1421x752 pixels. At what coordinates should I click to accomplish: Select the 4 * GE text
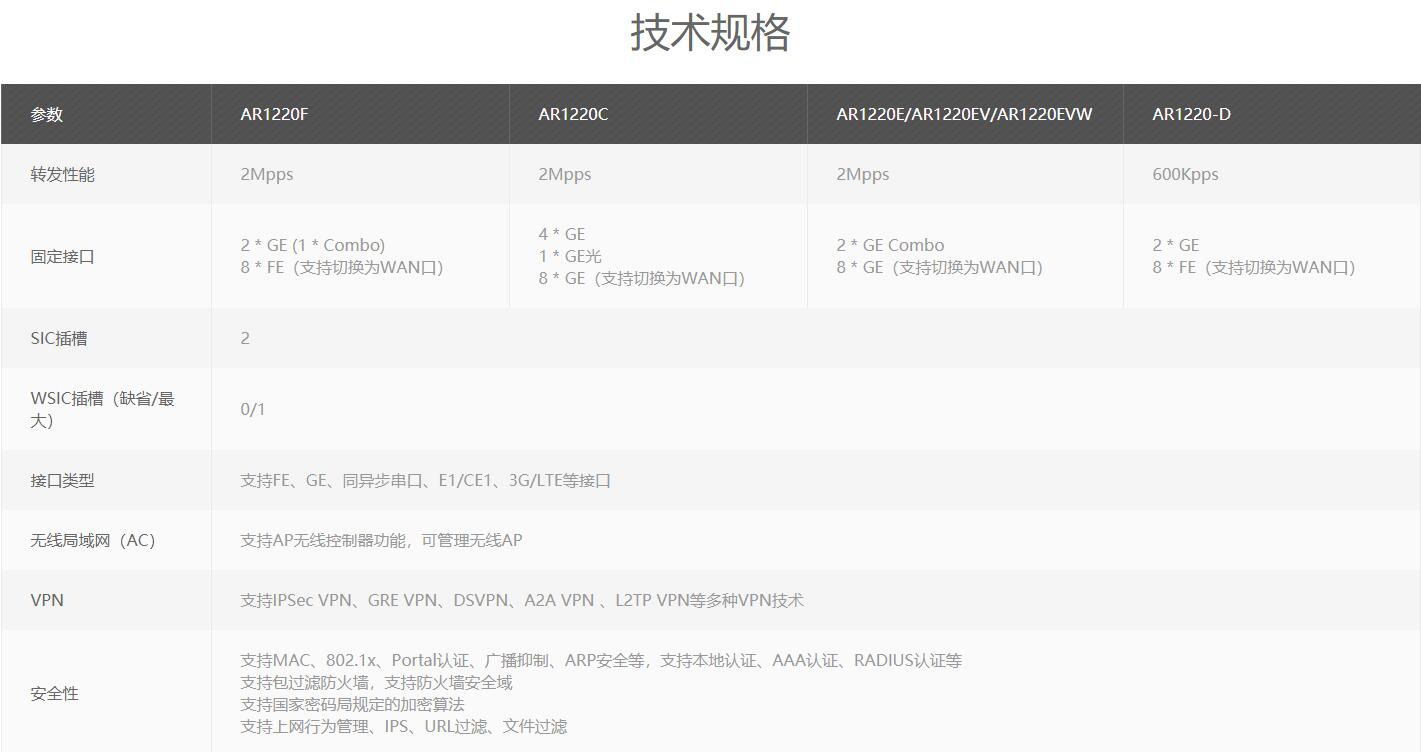coord(562,234)
